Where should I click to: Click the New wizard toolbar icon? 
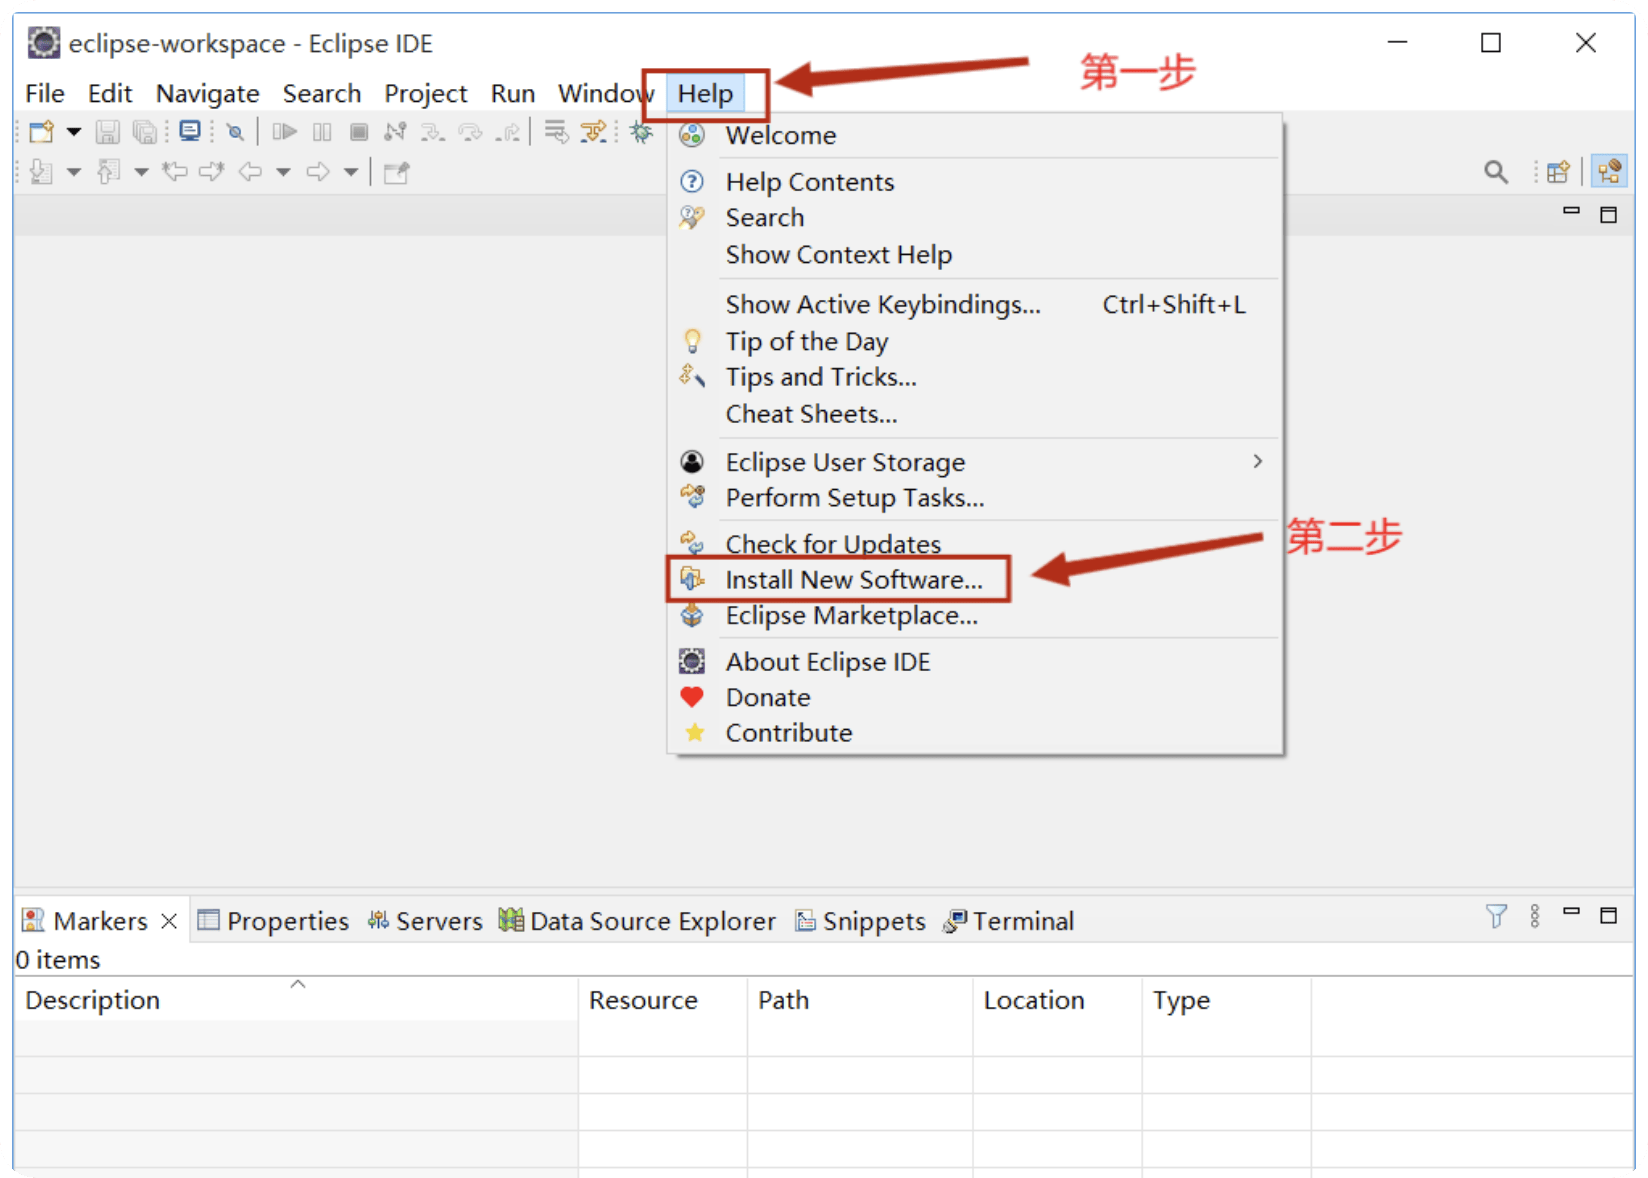coord(41,132)
